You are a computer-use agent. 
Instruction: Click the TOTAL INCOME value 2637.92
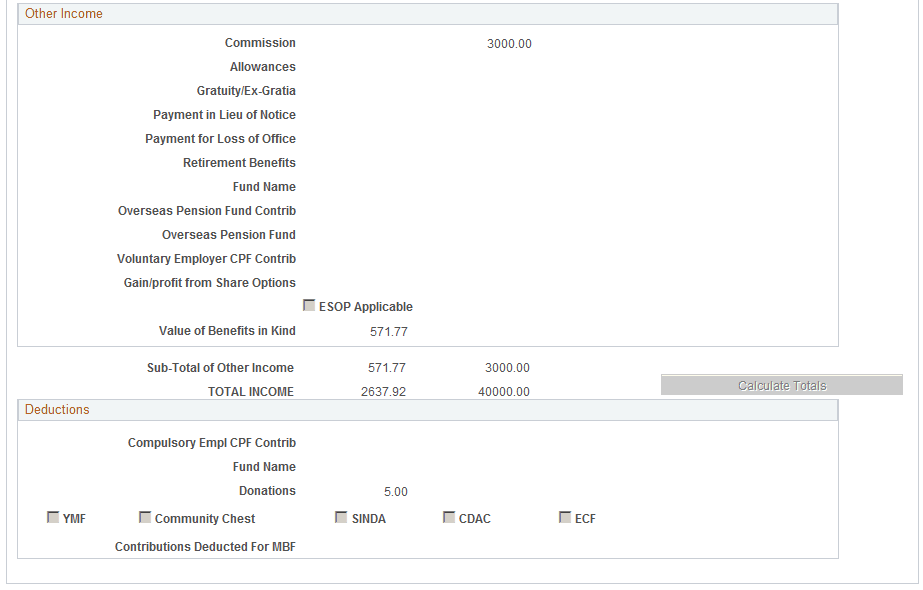[383, 392]
